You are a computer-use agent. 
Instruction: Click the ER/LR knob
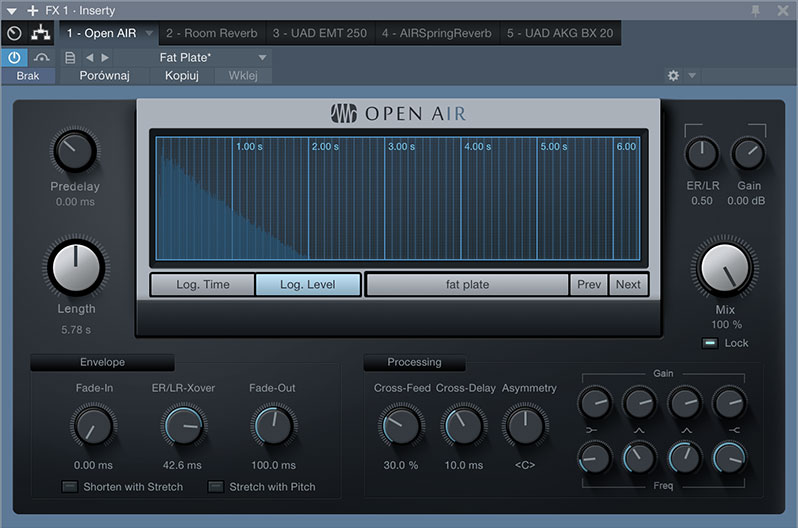(702, 153)
